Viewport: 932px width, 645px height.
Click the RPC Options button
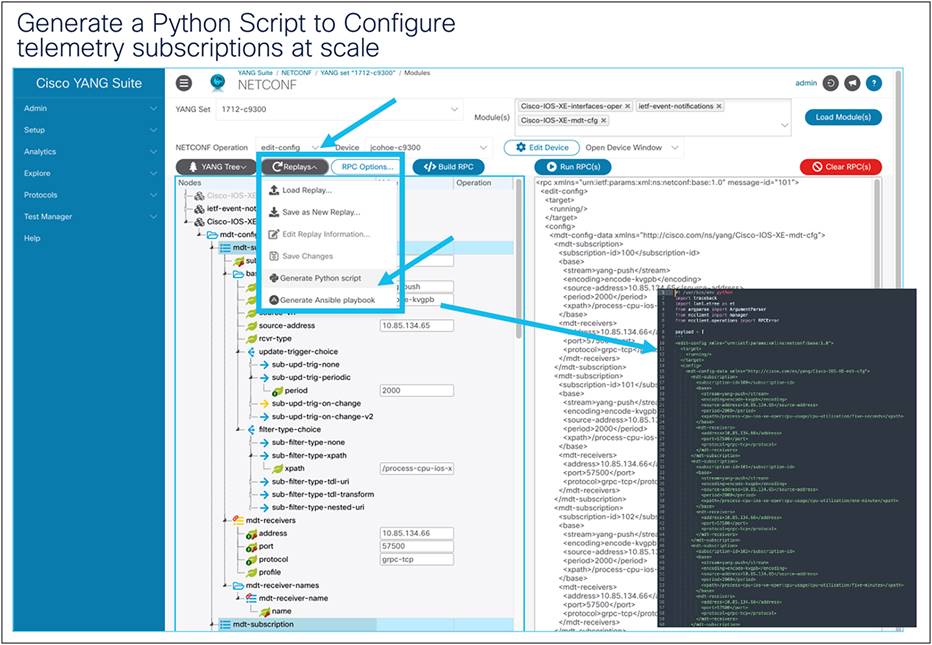[x=367, y=167]
